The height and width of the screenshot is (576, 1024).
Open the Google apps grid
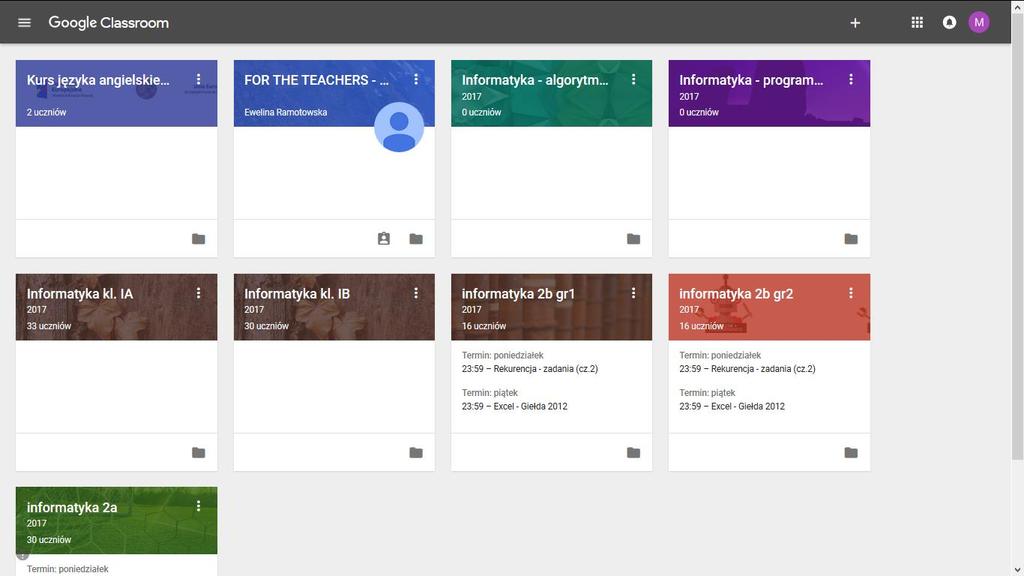tap(917, 23)
